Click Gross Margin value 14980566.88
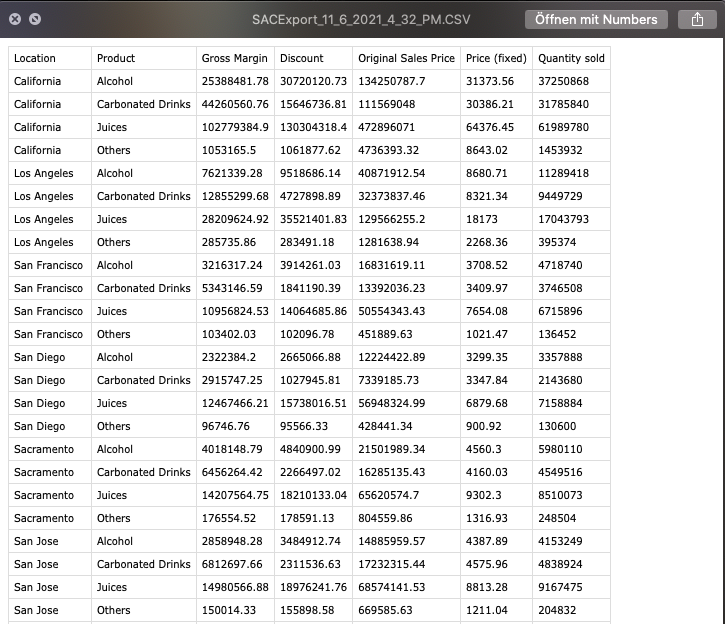 pos(235,587)
